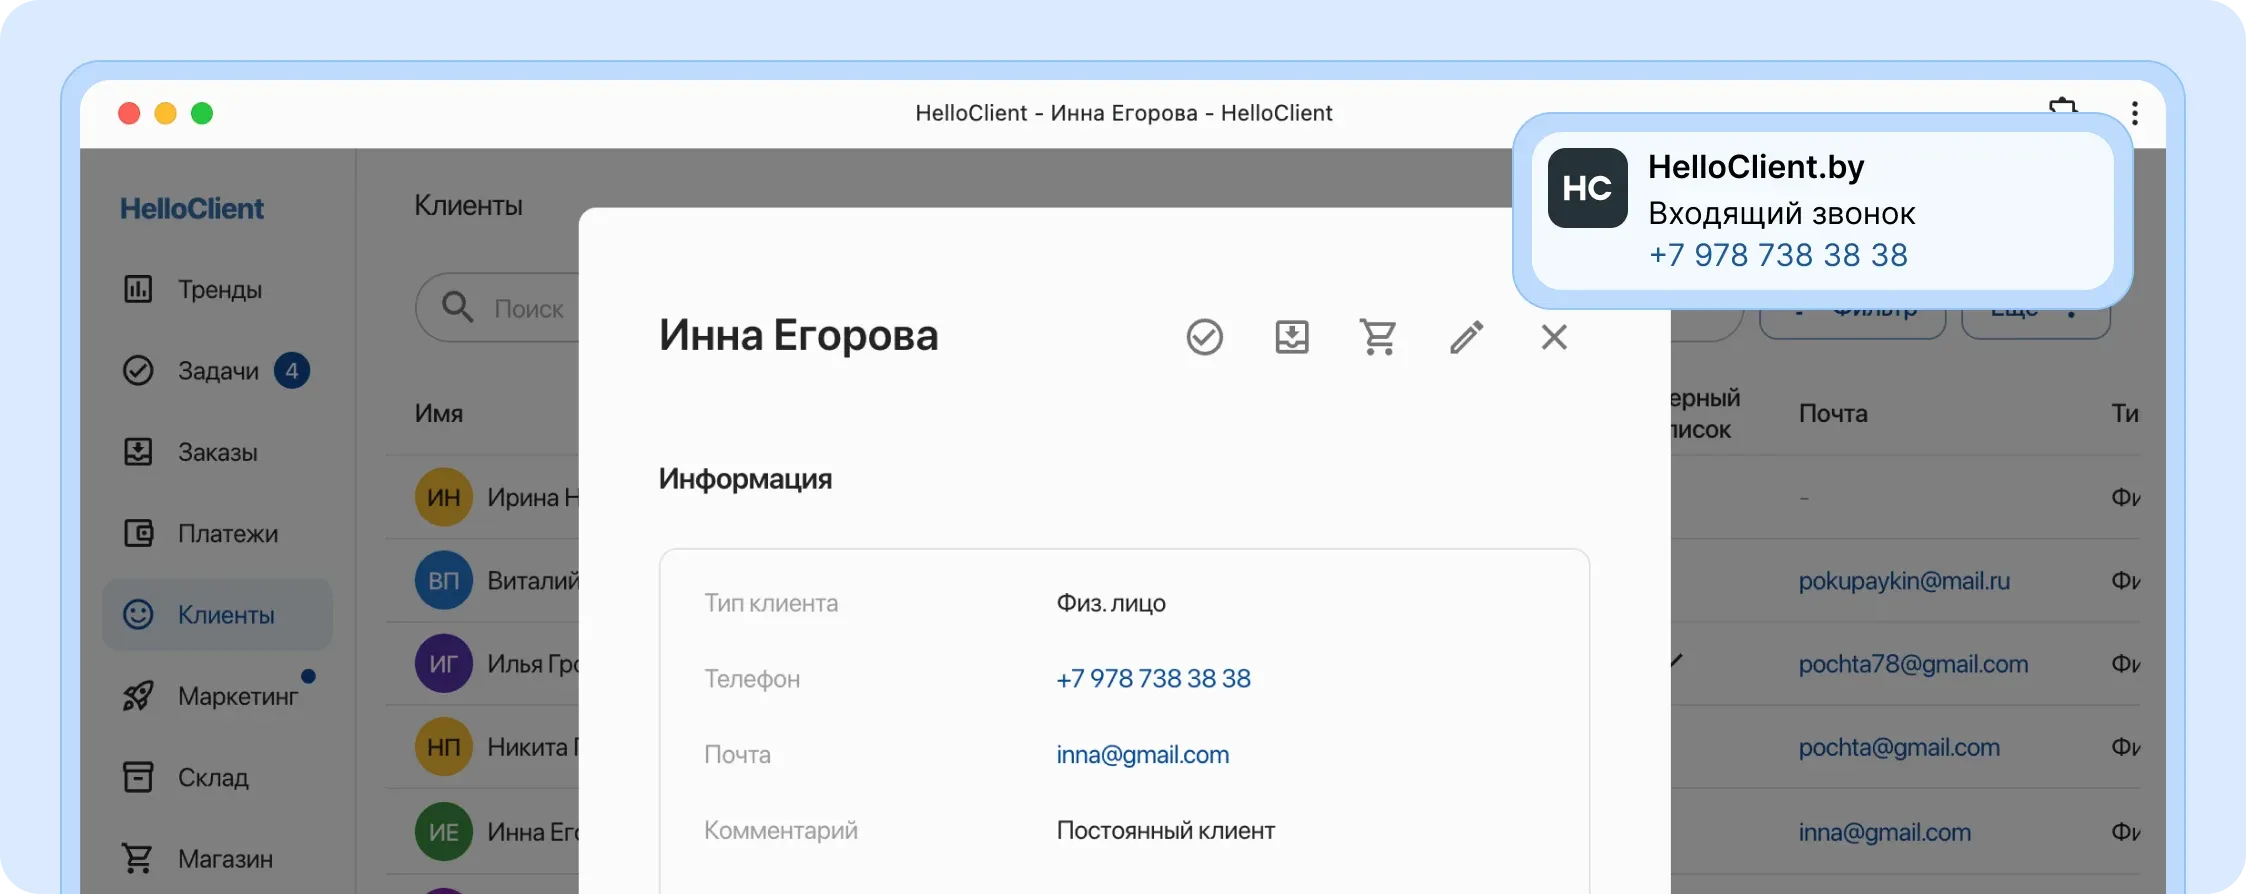
Task: Click pochta78@gmail.com email in table
Action: (1913, 664)
